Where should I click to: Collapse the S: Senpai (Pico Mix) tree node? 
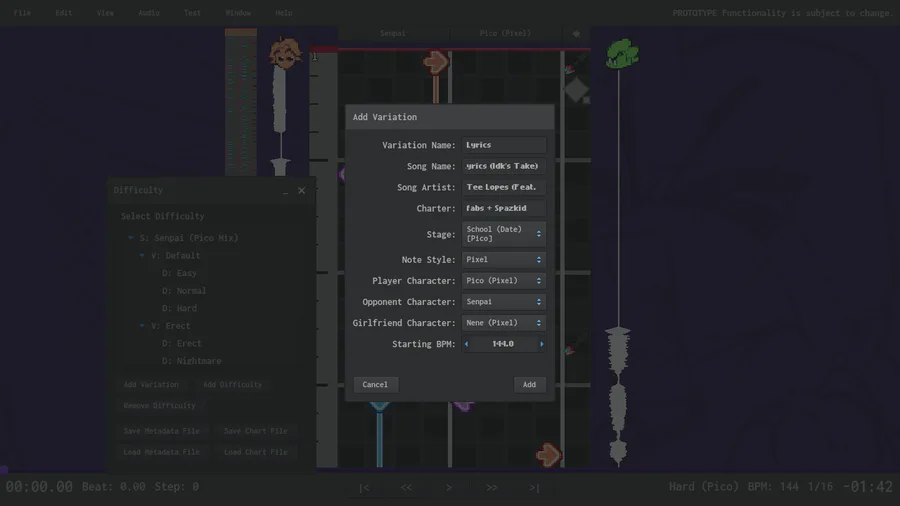pos(131,238)
